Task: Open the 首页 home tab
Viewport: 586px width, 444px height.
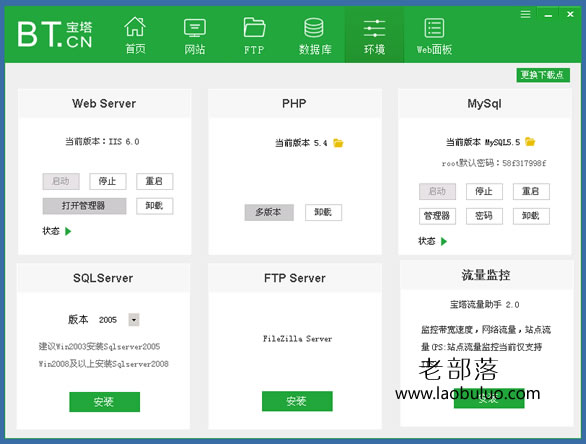Action: pos(135,36)
